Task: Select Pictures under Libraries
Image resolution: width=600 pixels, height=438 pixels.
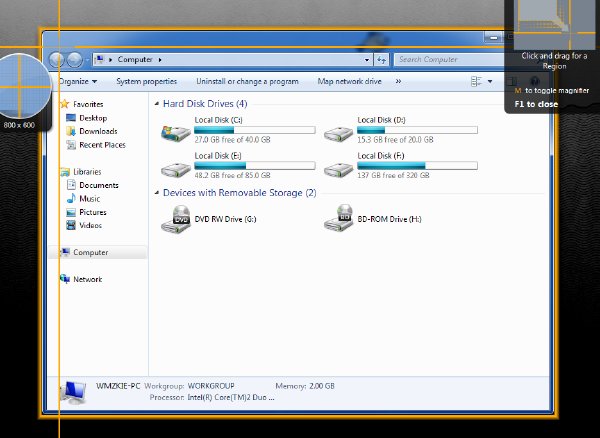Action: [x=93, y=212]
